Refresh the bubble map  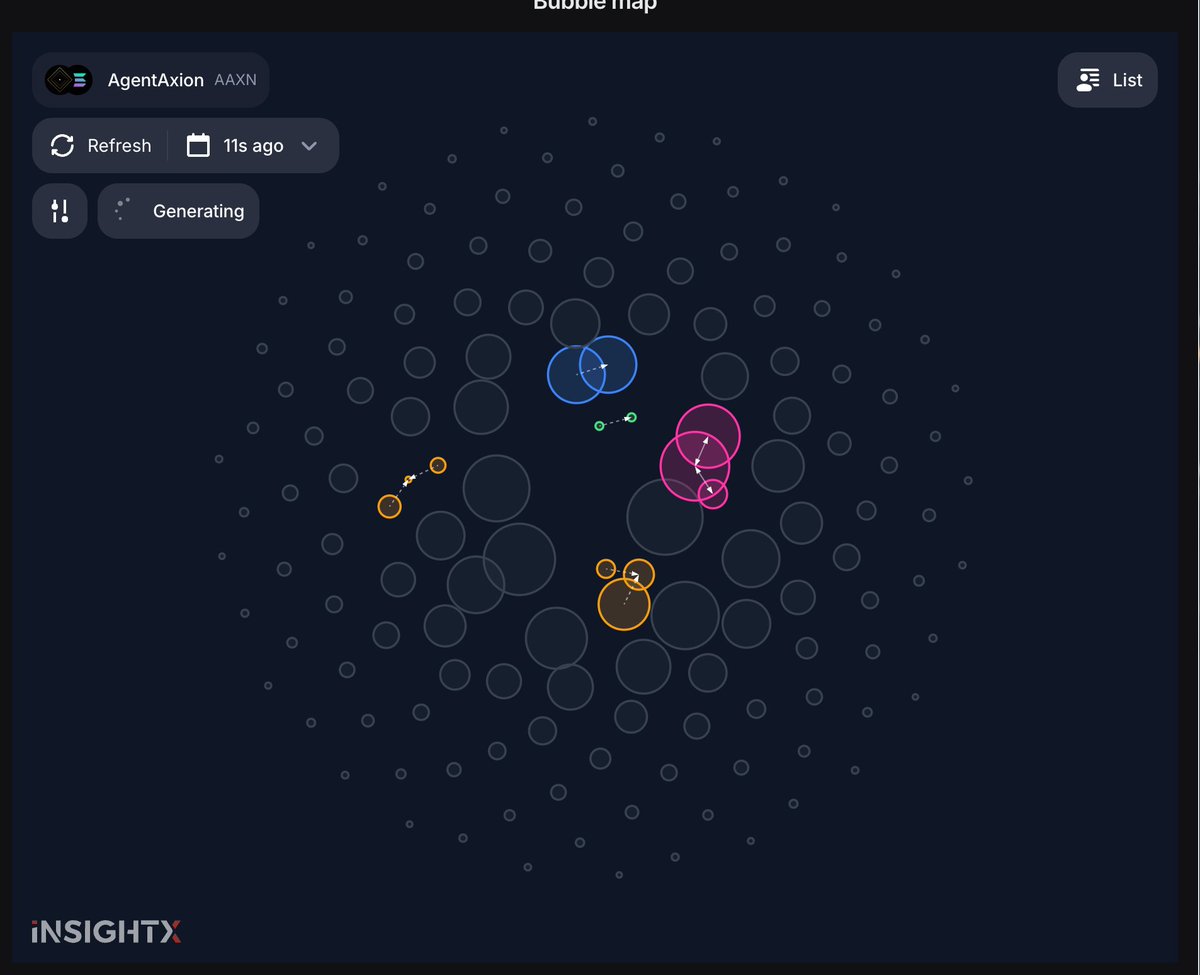[101, 146]
